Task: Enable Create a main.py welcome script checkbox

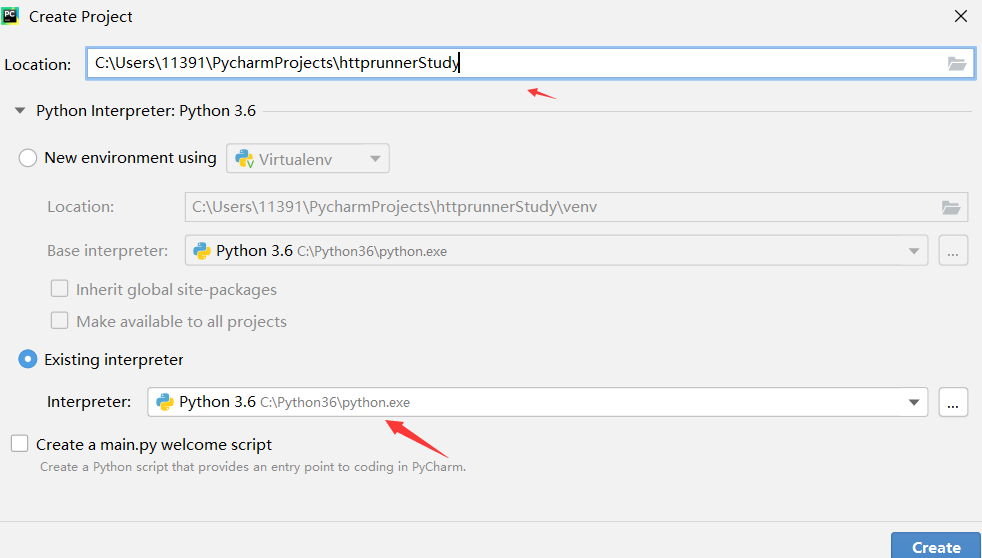Action: click(x=19, y=444)
